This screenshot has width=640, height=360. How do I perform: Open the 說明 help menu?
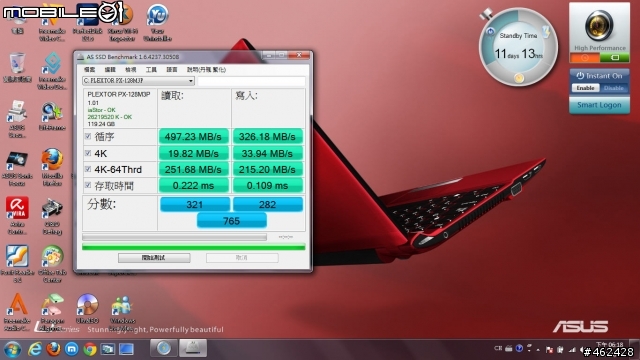pos(206,70)
